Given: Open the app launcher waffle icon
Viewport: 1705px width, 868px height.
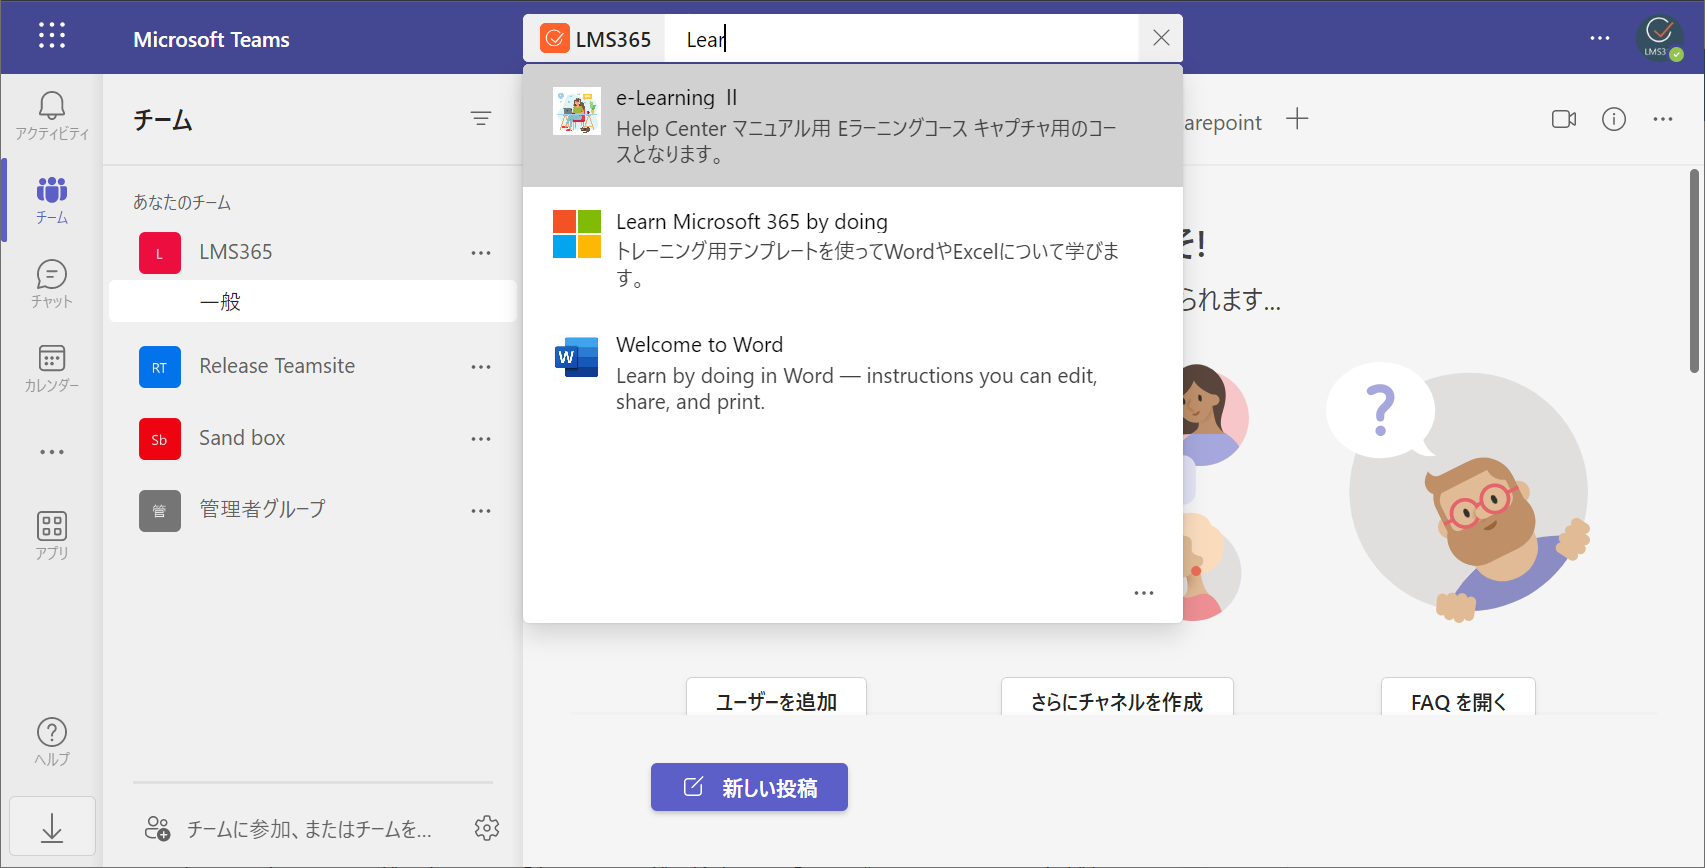Looking at the screenshot, I should pyautogui.click(x=52, y=36).
